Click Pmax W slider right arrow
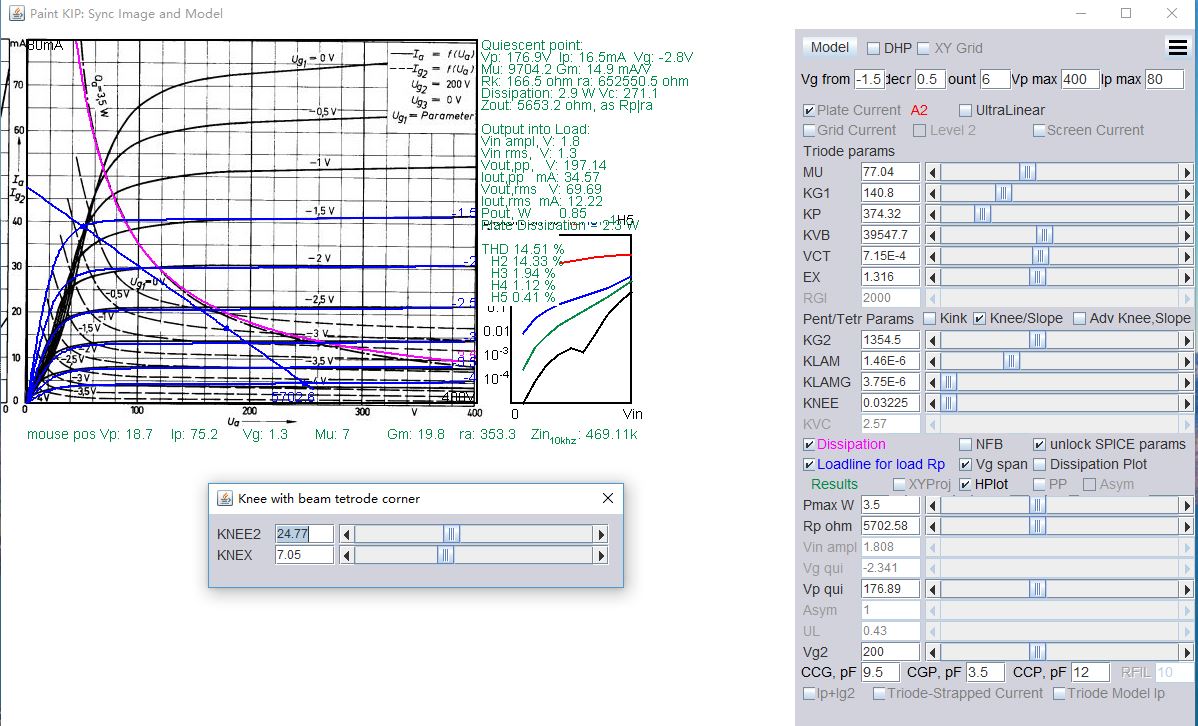Screen dimensions: 1198x726 tap(1187, 505)
